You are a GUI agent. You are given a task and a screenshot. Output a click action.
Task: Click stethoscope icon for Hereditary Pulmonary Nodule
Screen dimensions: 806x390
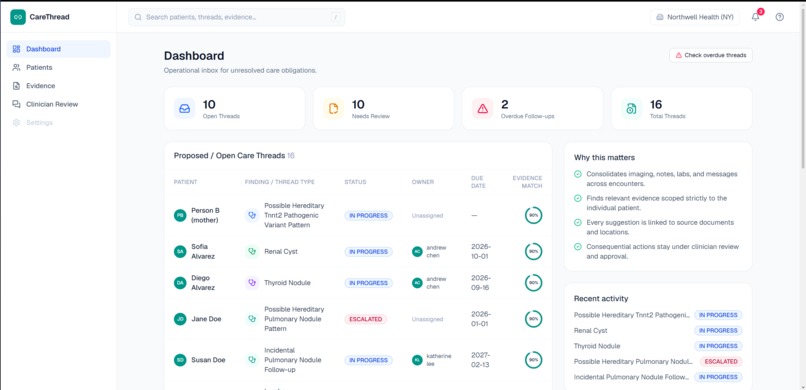coord(252,319)
